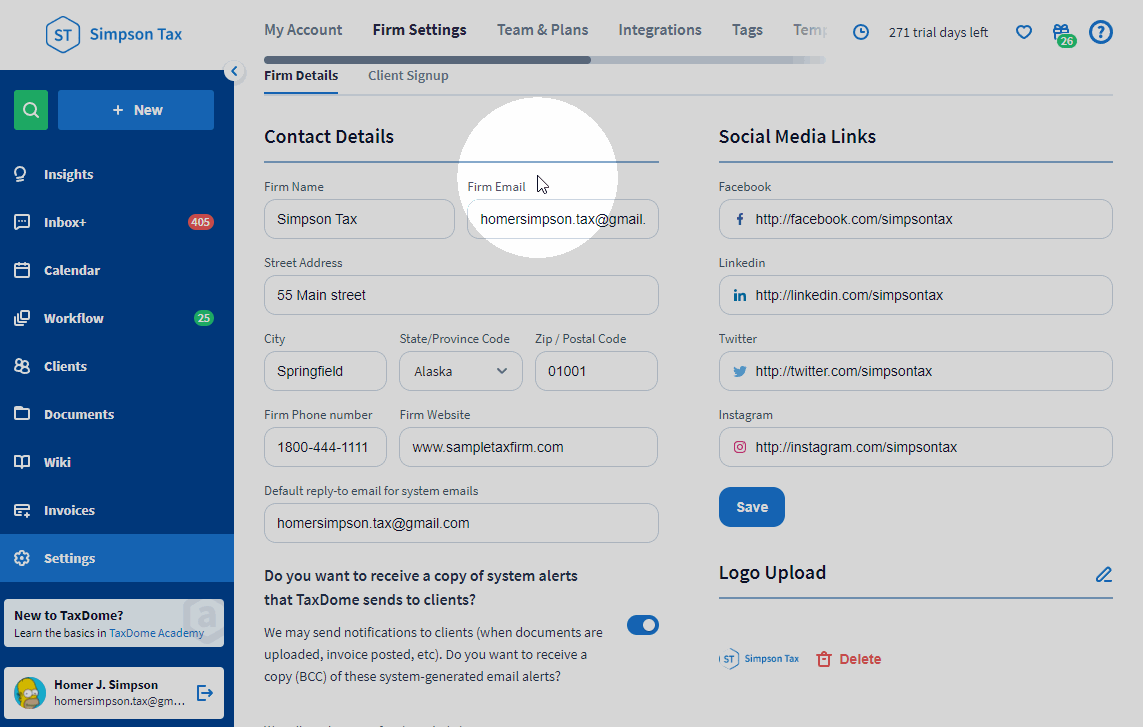The image size is (1143, 727).
Task: Click the Instagram link input field
Action: coord(916,447)
